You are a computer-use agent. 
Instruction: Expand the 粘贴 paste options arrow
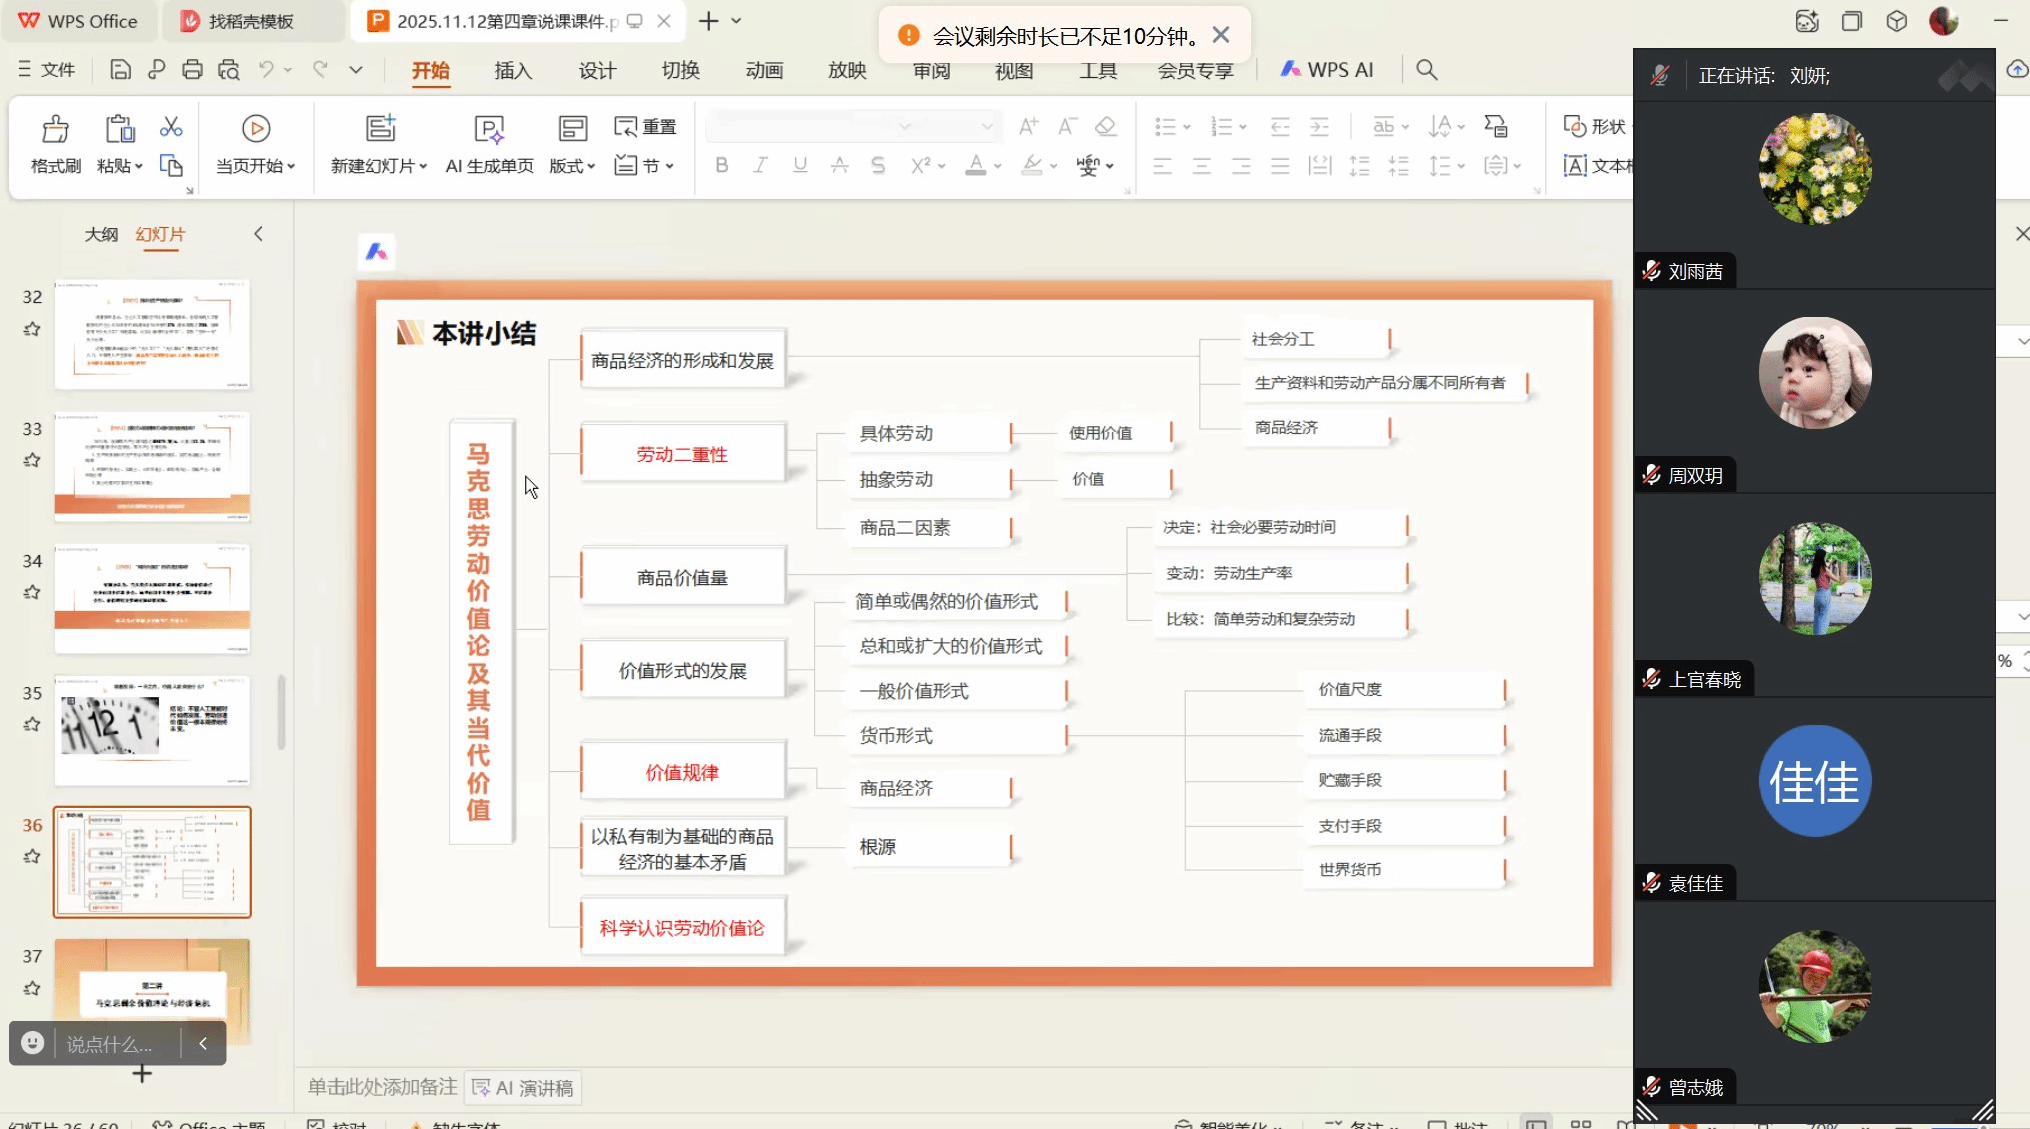click(138, 167)
